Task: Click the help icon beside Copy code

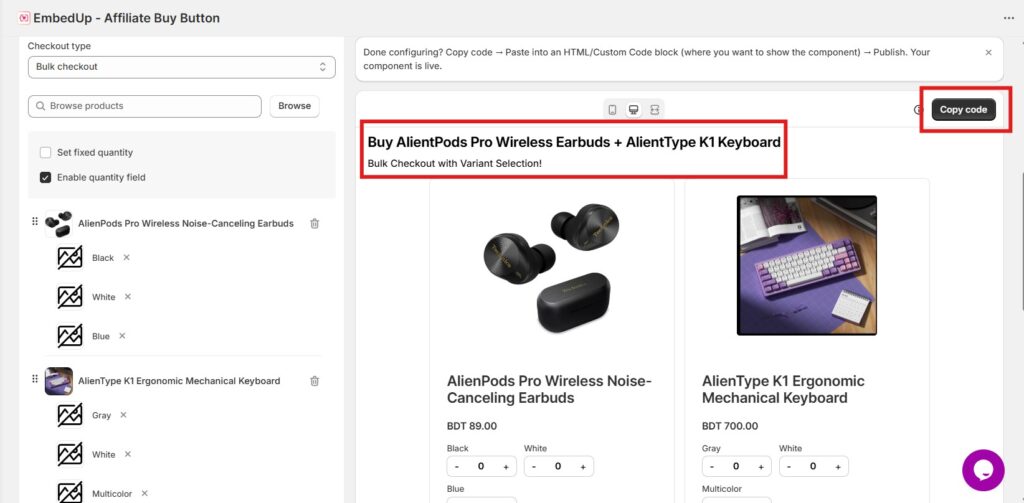Action: pos(918,110)
